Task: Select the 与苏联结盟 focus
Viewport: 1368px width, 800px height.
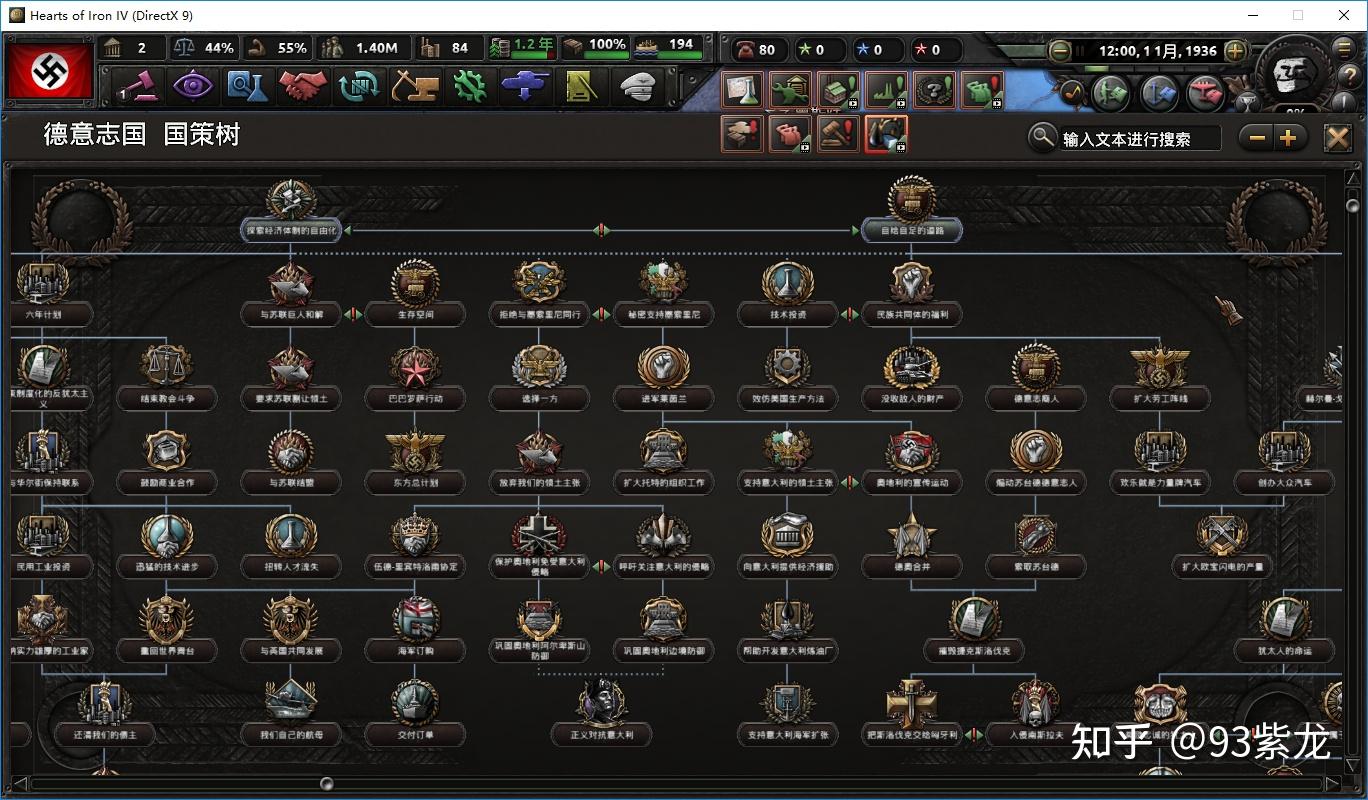Action: pos(291,464)
